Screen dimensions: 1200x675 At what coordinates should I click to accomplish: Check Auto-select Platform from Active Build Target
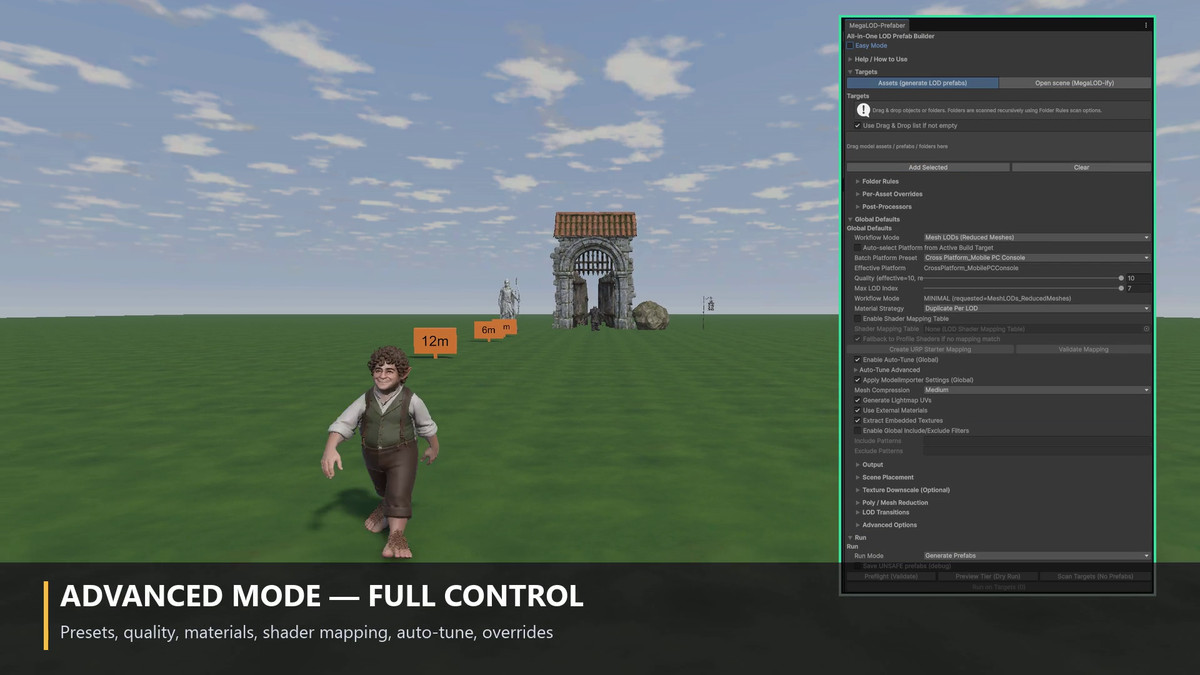pos(858,247)
